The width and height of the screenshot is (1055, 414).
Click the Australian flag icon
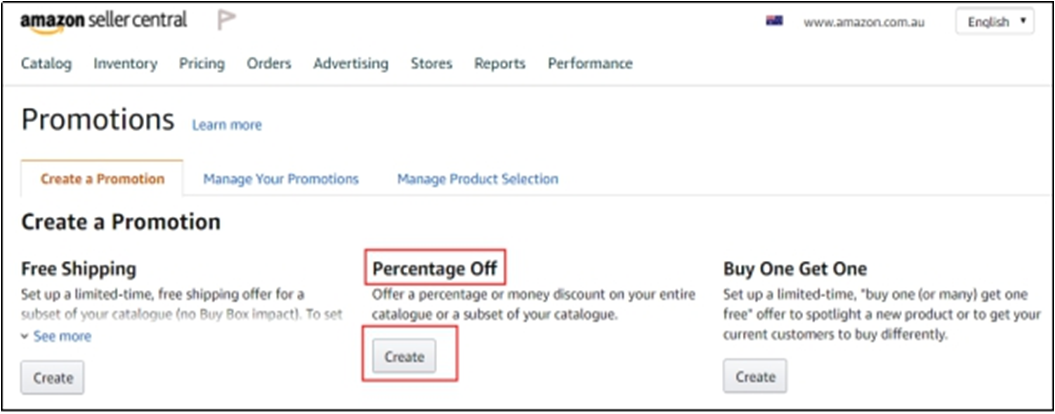(774, 21)
